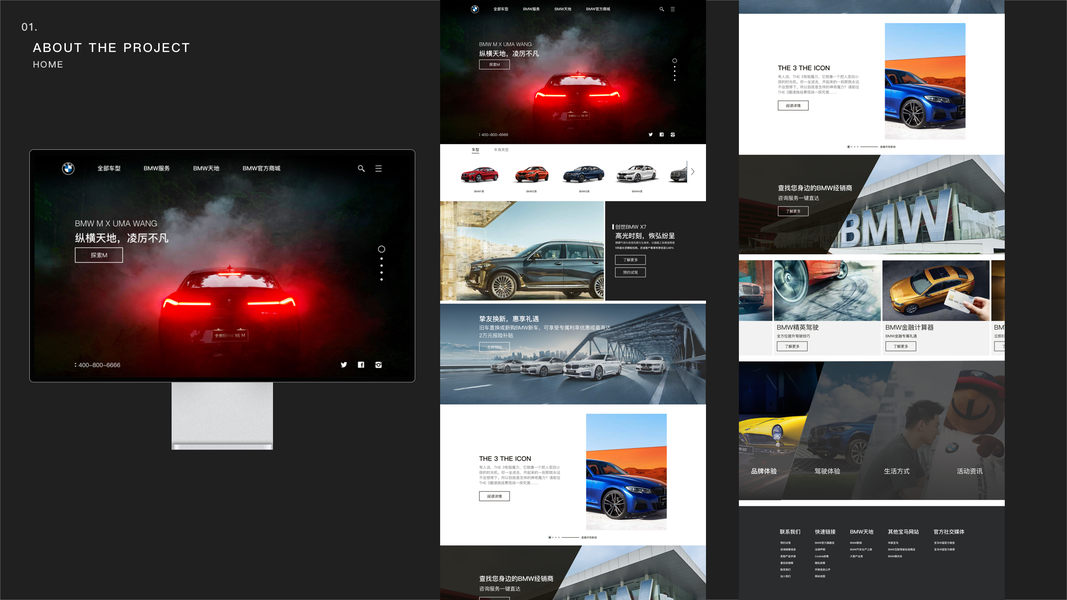Click 阅读详情 under THE 3 on right page
1067x600 pixels.
coord(793,105)
